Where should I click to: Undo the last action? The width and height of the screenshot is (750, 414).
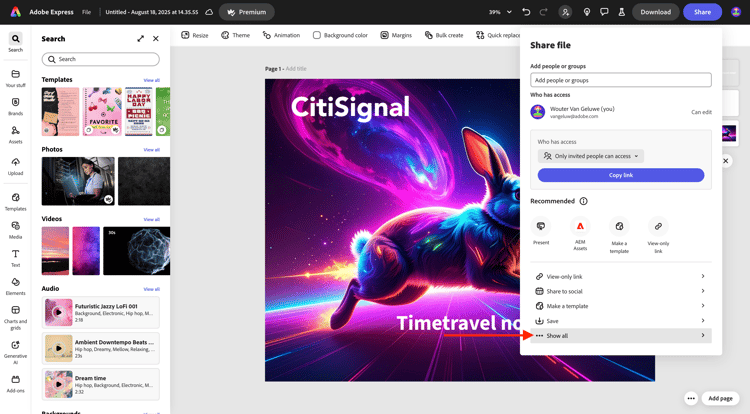pyautogui.click(x=526, y=12)
